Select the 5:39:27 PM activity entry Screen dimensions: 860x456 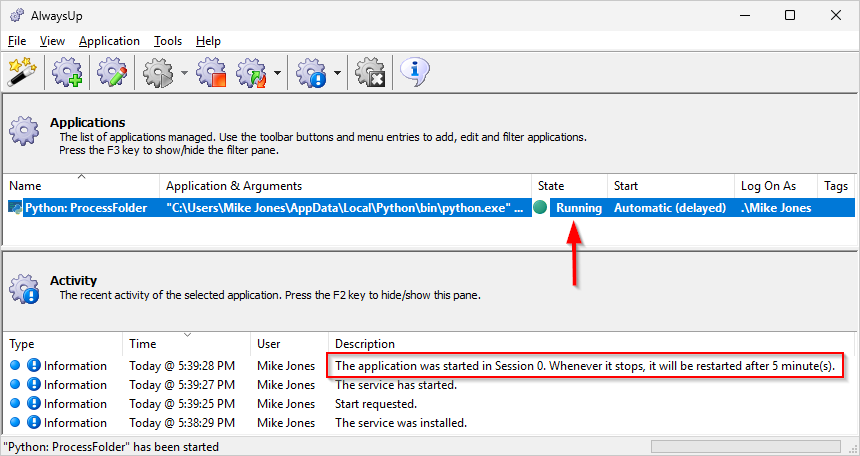click(x=429, y=385)
